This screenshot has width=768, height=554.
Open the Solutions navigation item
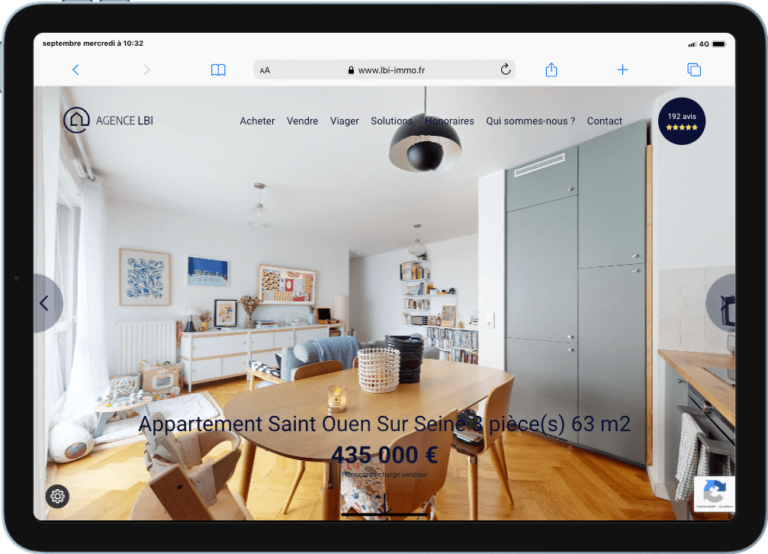tap(391, 121)
